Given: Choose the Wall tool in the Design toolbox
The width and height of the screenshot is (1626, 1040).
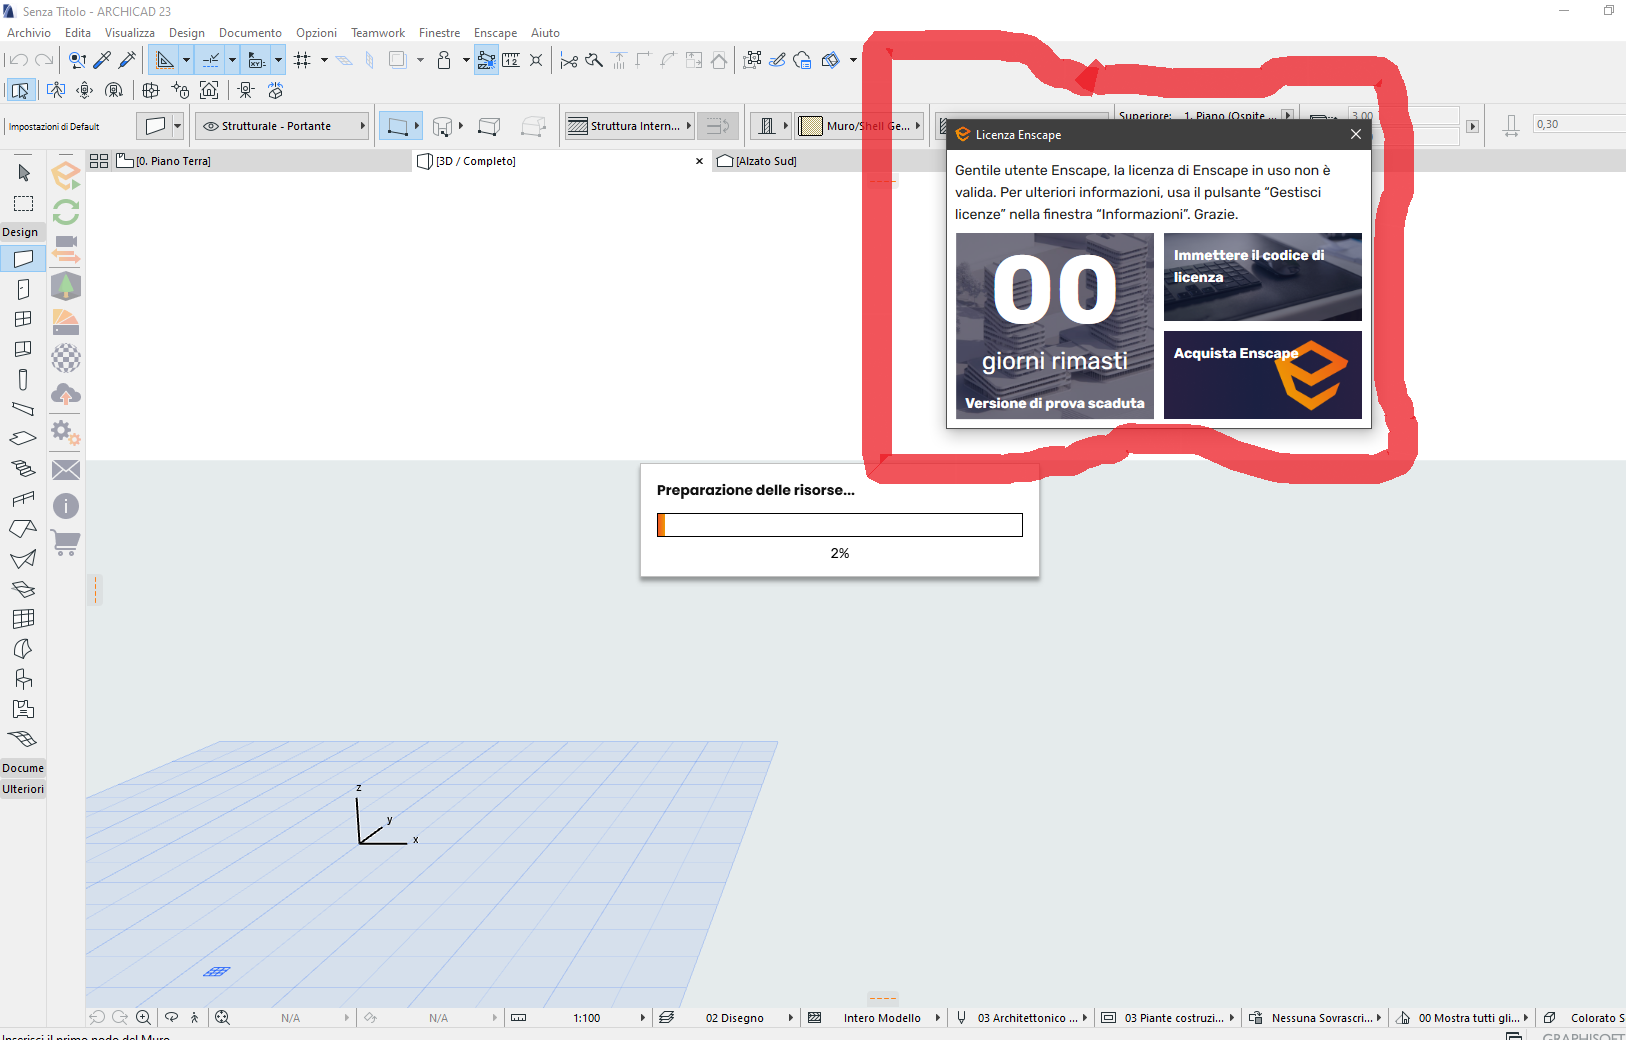Looking at the screenshot, I should coord(23,259).
